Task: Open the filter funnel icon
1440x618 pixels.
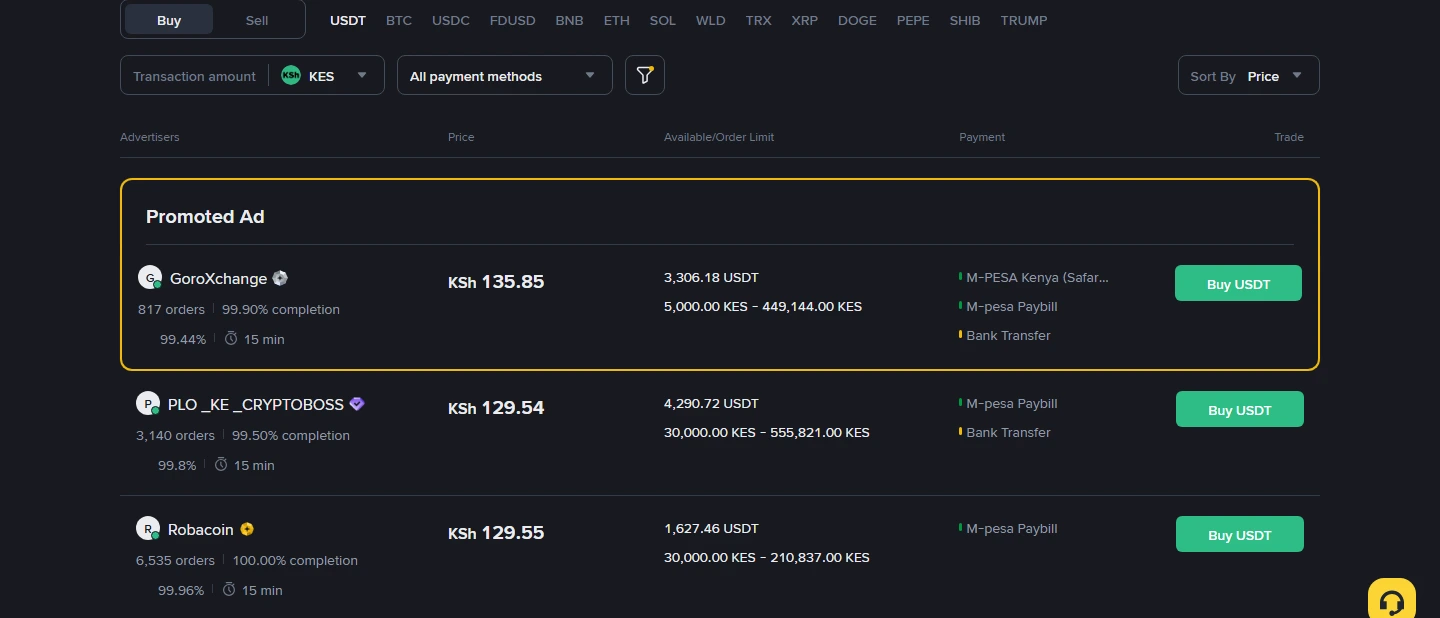Action: pyautogui.click(x=645, y=75)
